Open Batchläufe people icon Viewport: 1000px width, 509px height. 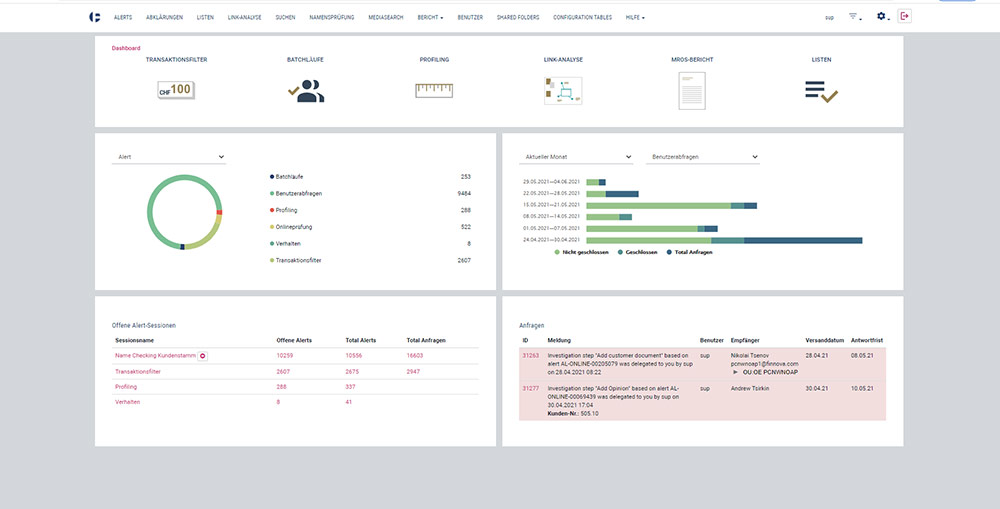[305, 92]
